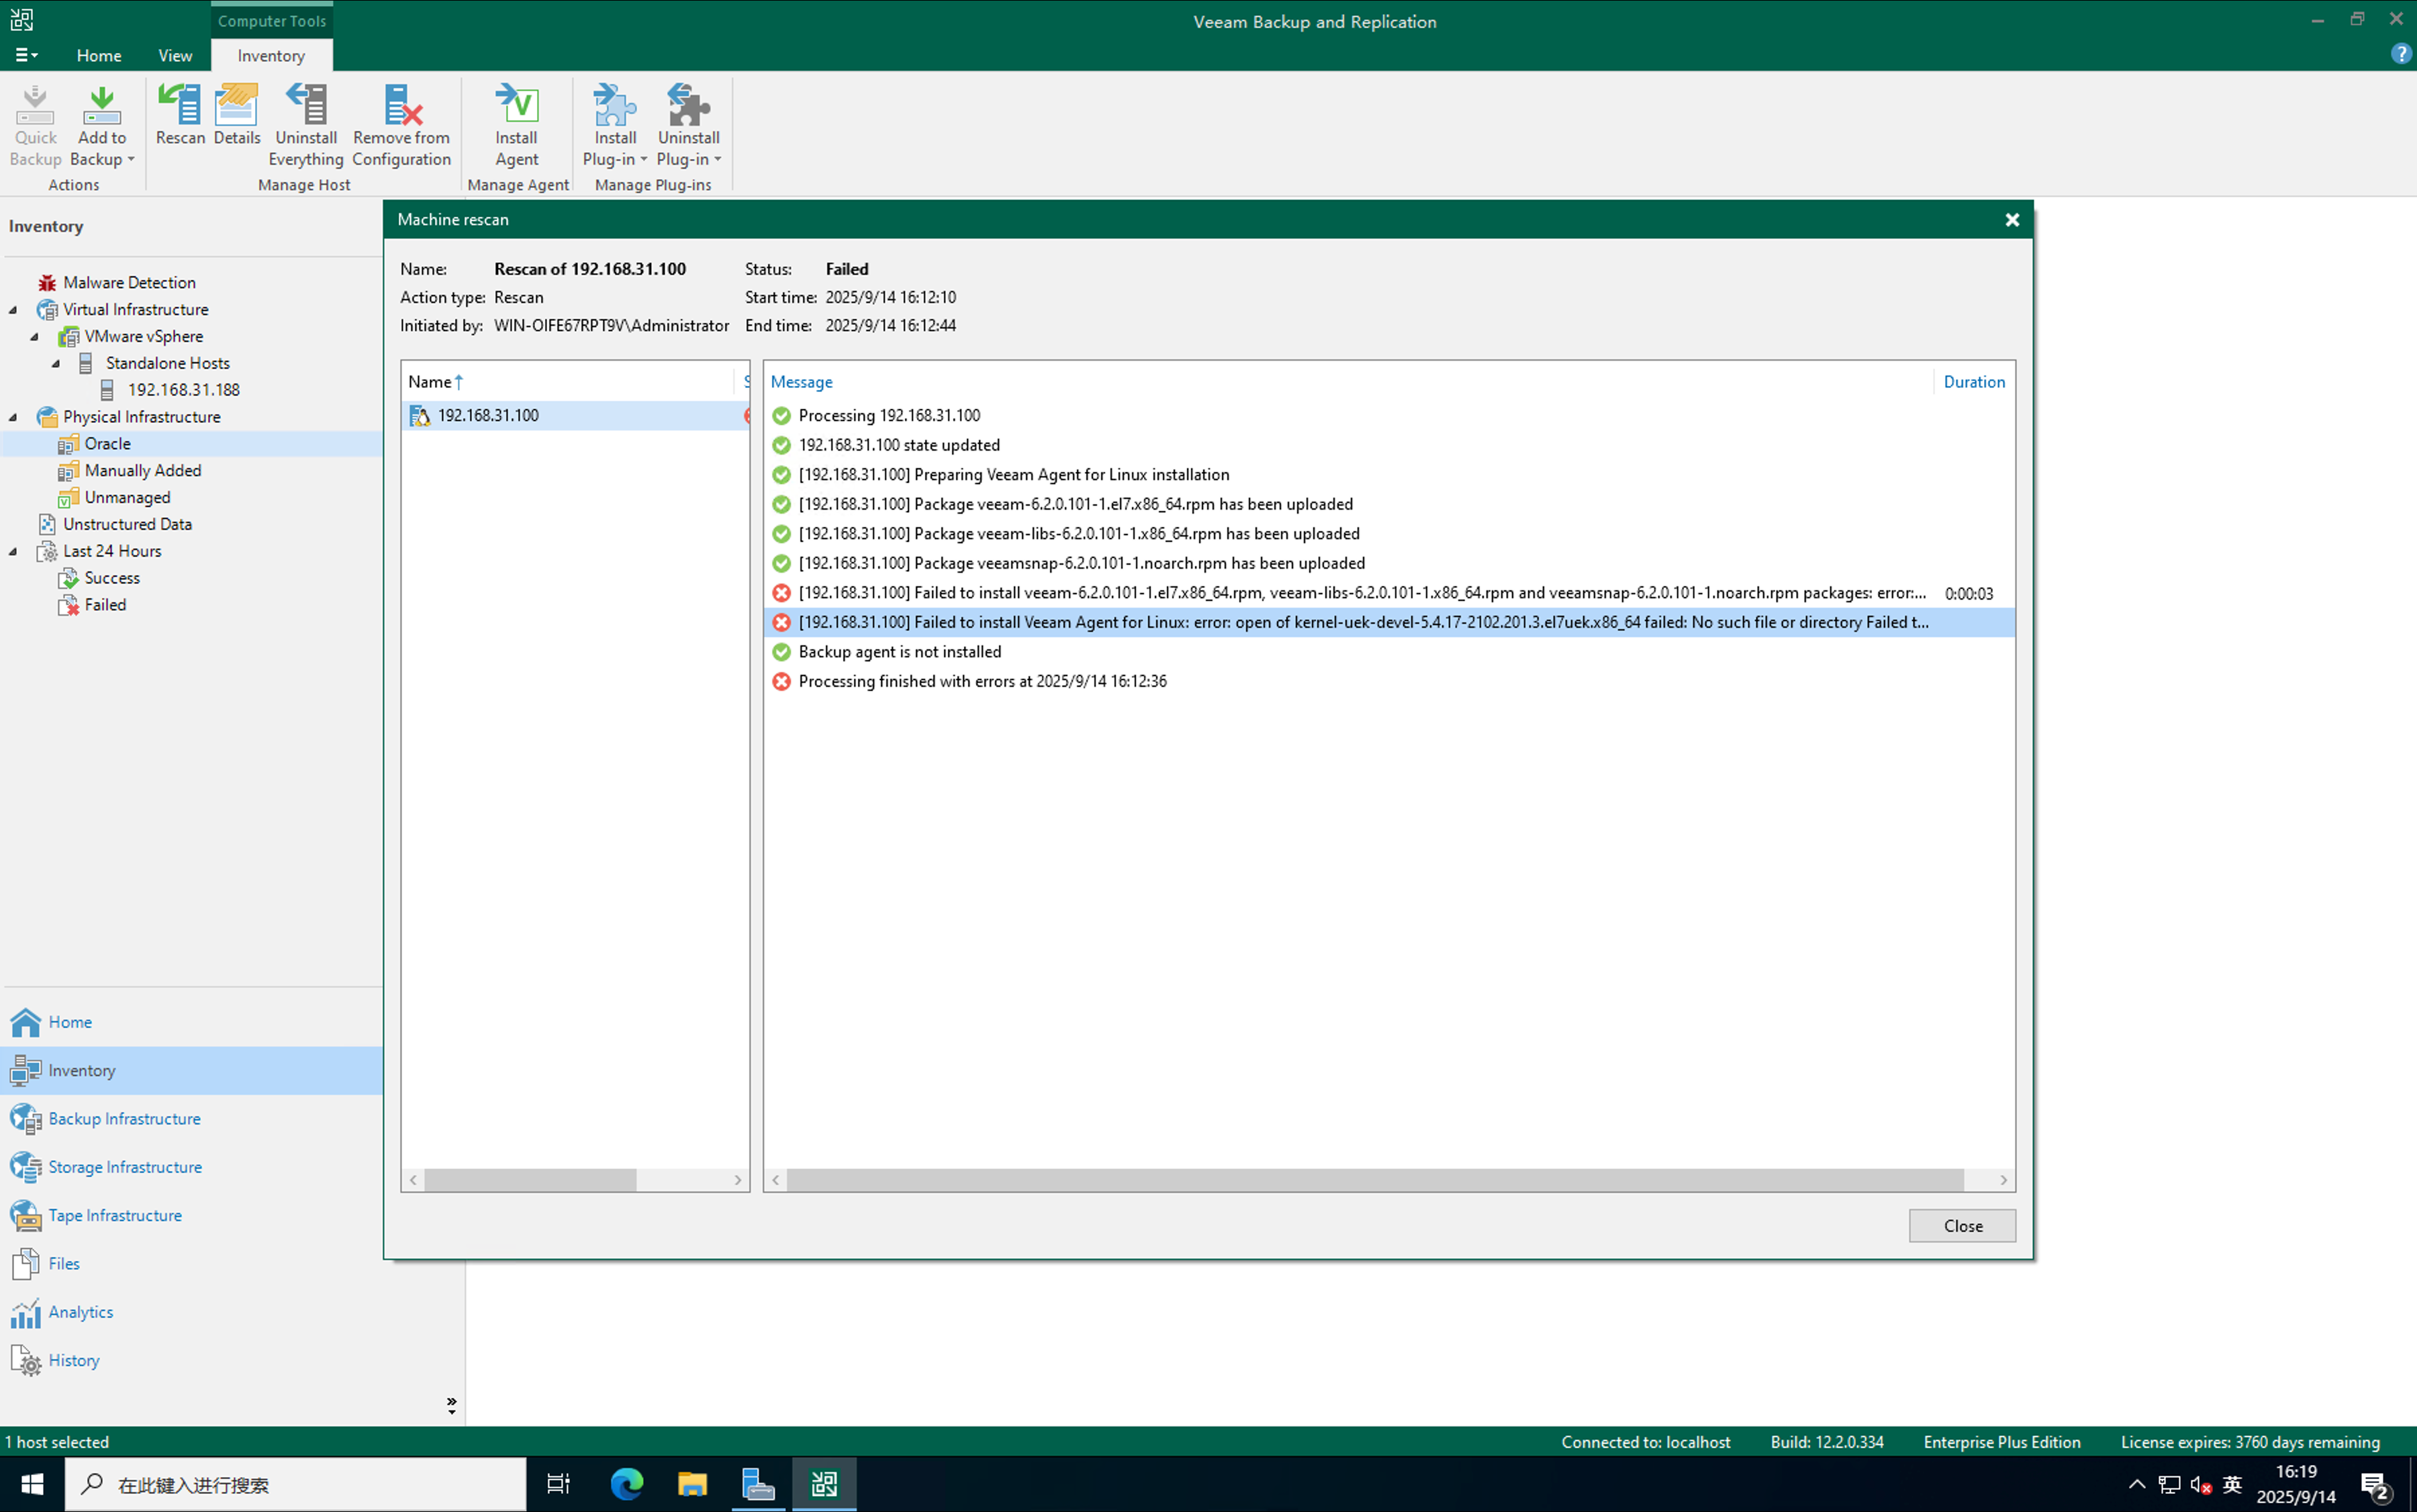
Task: Open Analytics view in sidebar
Action: (x=80, y=1312)
